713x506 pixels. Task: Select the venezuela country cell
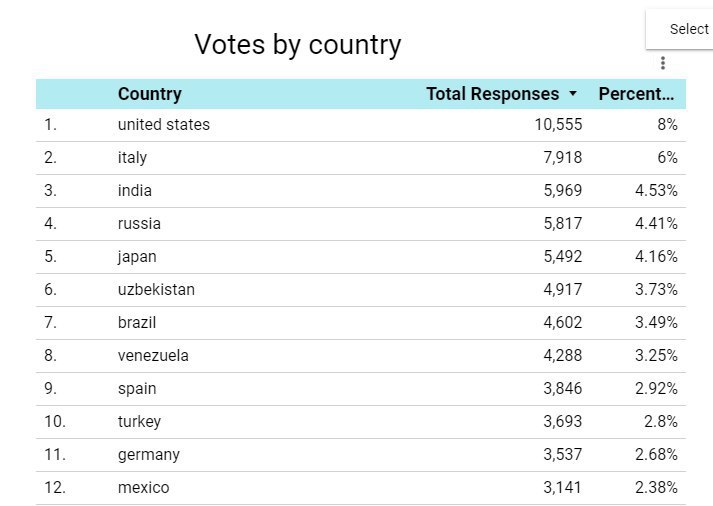pyautogui.click(x=153, y=356)
